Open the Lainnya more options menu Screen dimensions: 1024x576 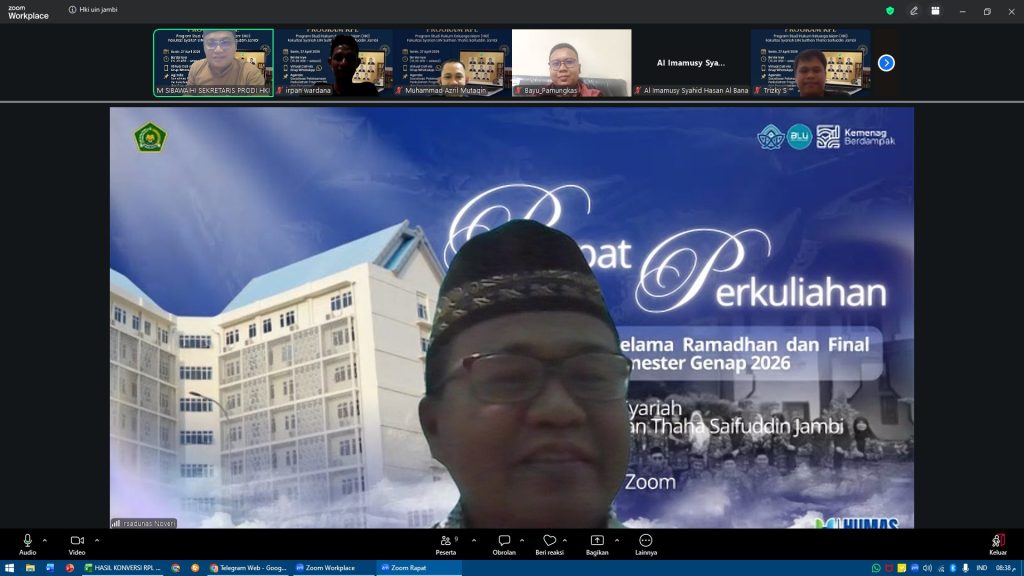(x=646, y=541)
